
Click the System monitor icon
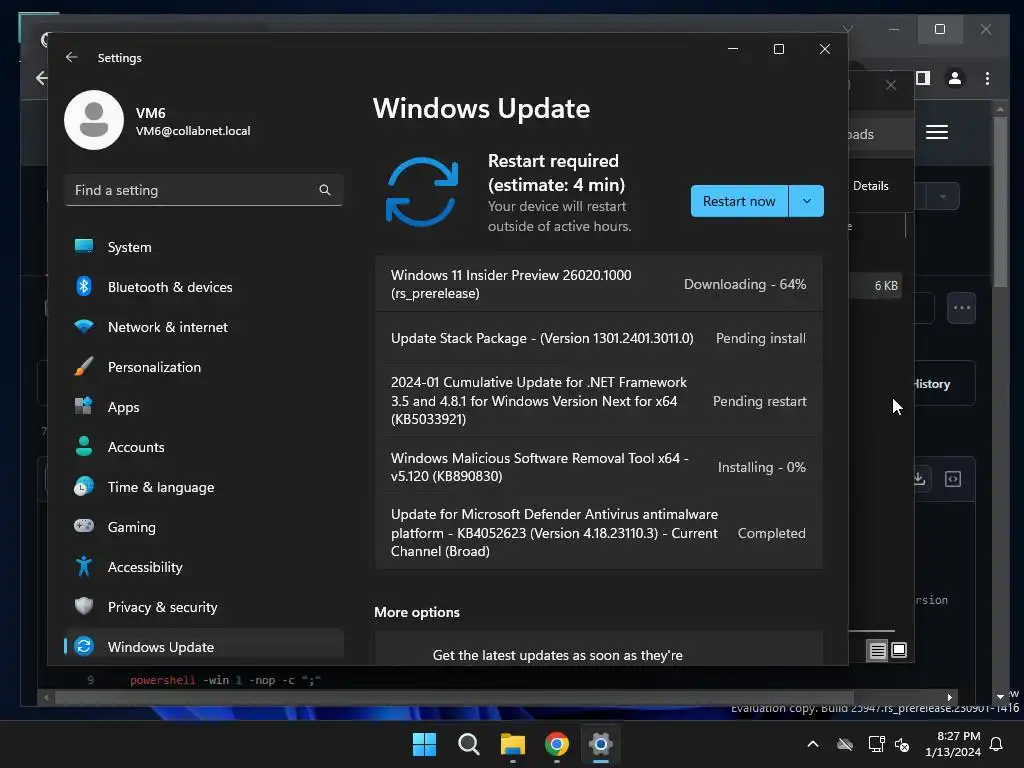point(84,246)
